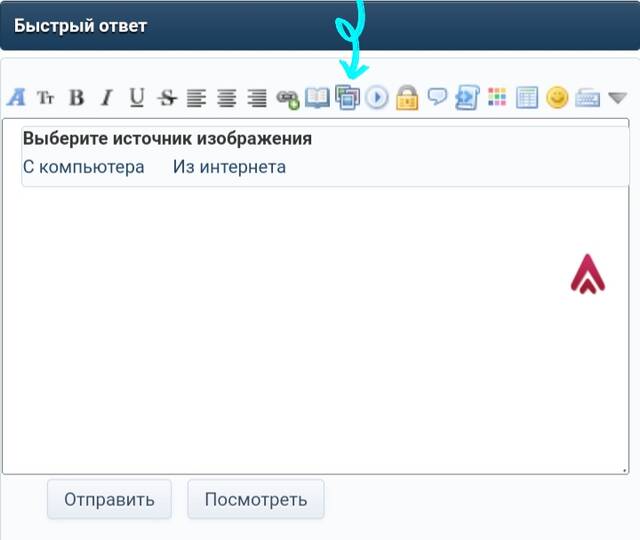The height and width of the screenshot is (540, 640).
Task: Open the font family picker icon
Action: (16, 98)
